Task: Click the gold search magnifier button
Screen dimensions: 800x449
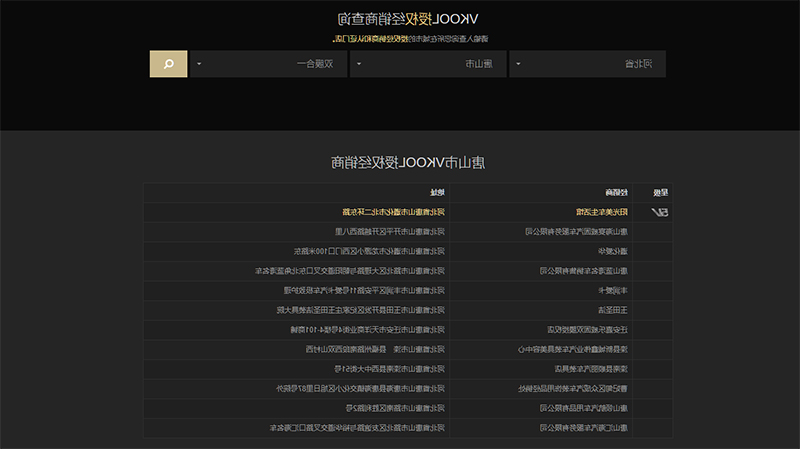Action: point(168,64)
